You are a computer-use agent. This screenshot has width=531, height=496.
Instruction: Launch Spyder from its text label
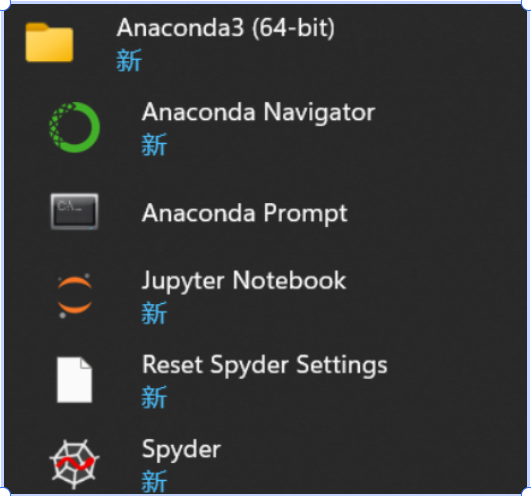coord(182,450)
